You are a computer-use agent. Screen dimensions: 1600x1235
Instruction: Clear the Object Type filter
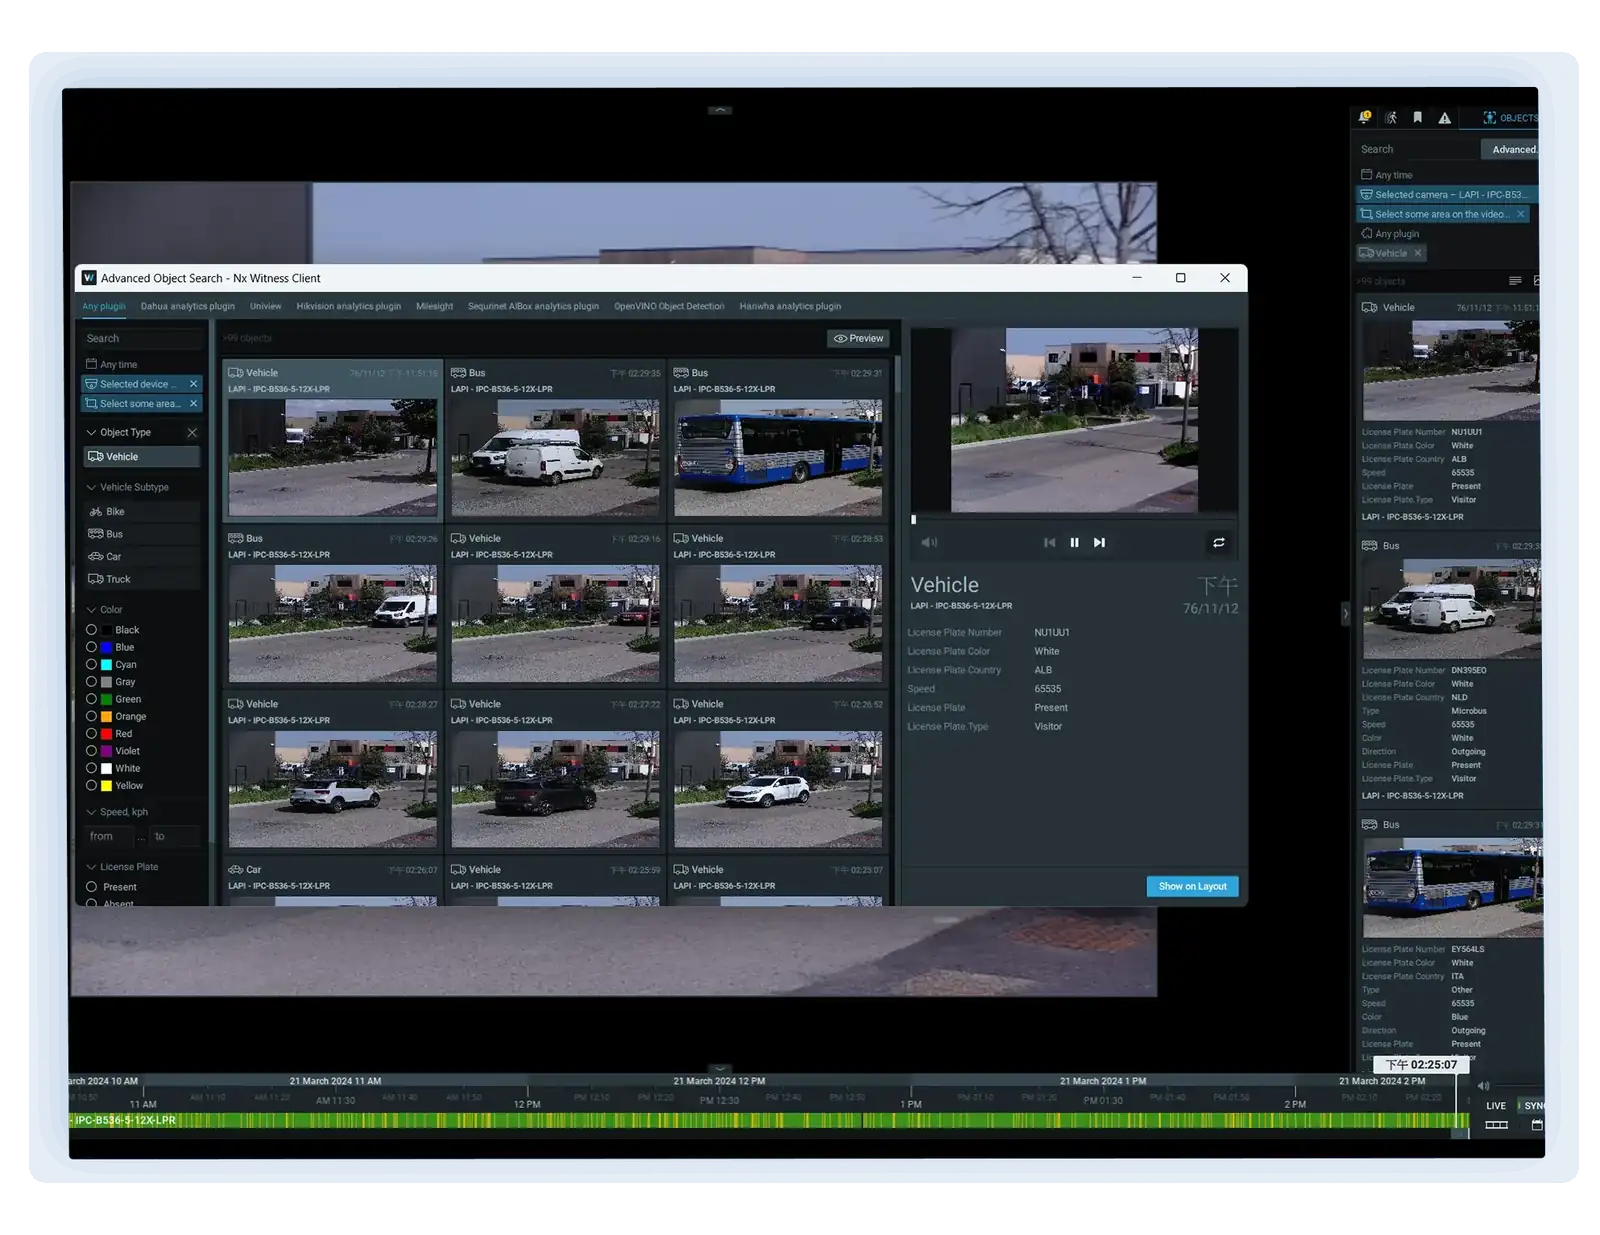192,433
